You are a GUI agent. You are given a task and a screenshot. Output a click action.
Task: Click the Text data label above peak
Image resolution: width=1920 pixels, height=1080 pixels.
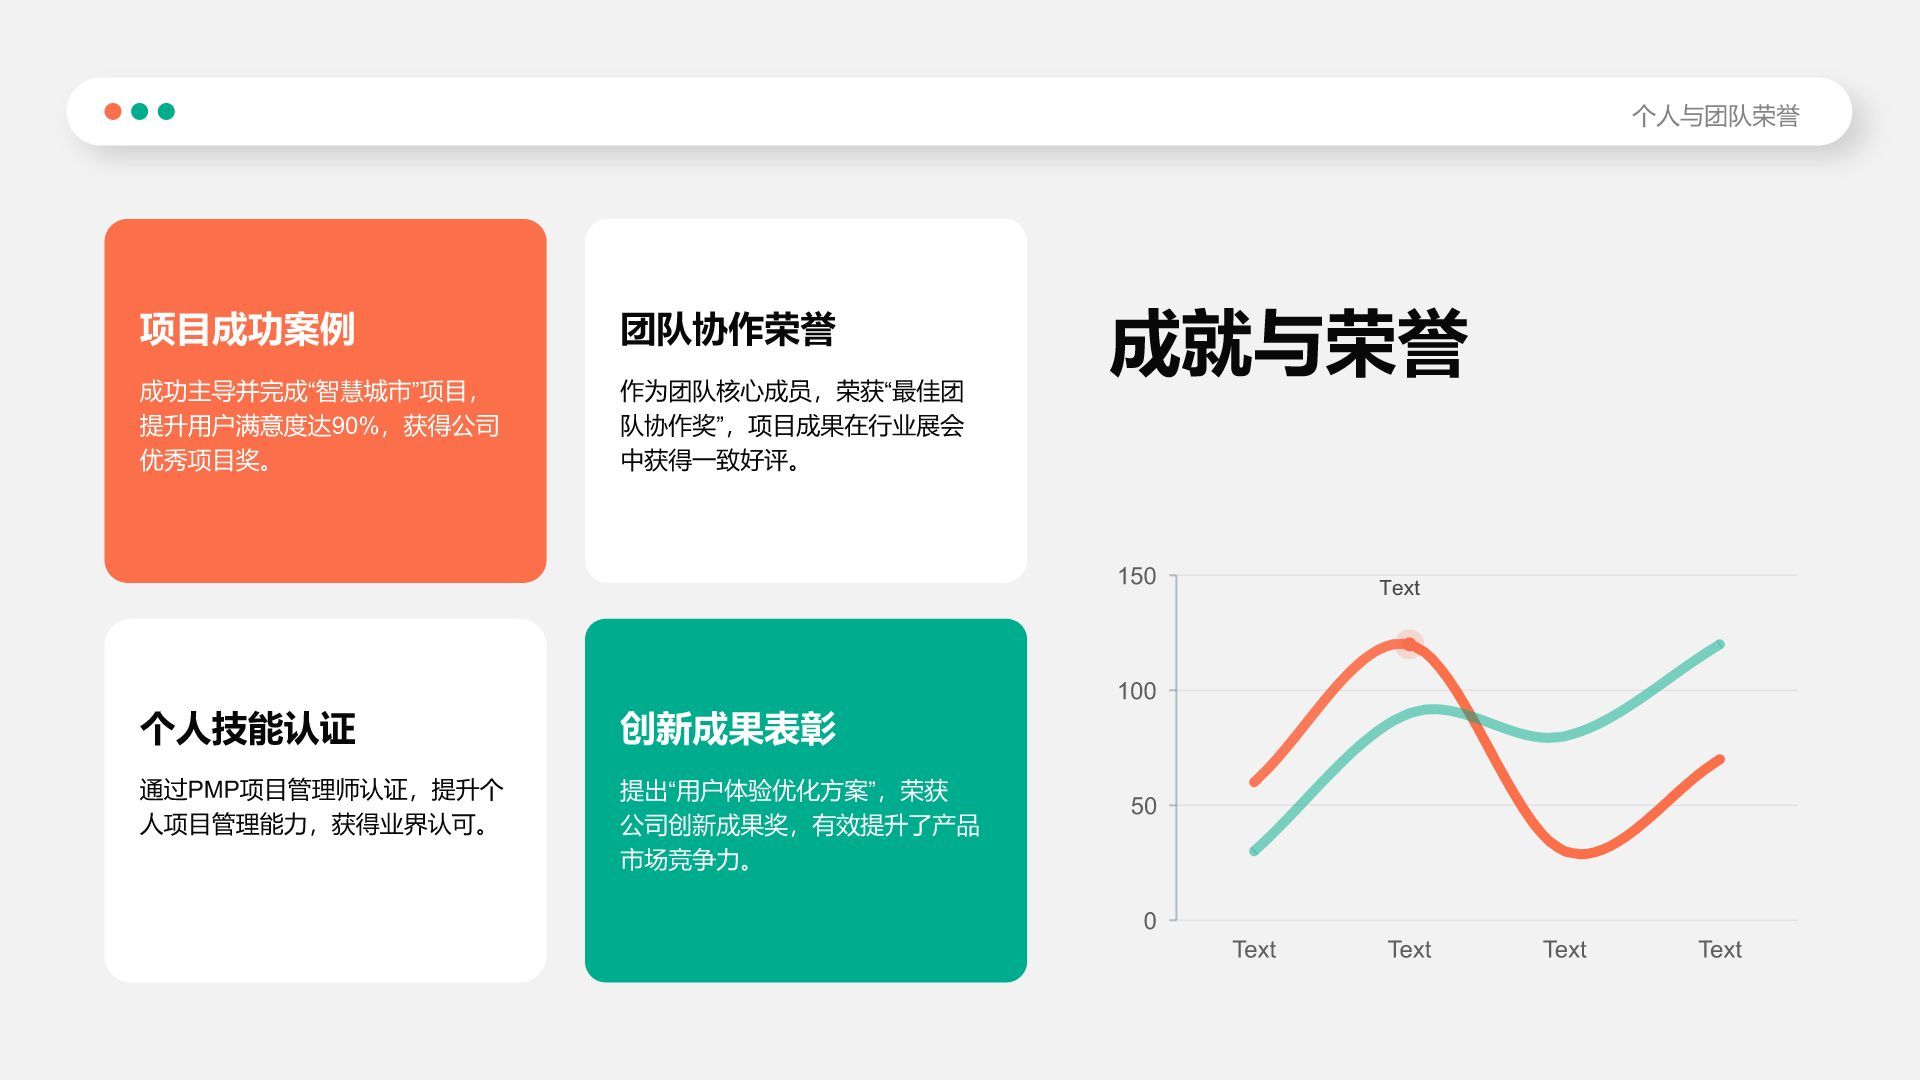1399,588
